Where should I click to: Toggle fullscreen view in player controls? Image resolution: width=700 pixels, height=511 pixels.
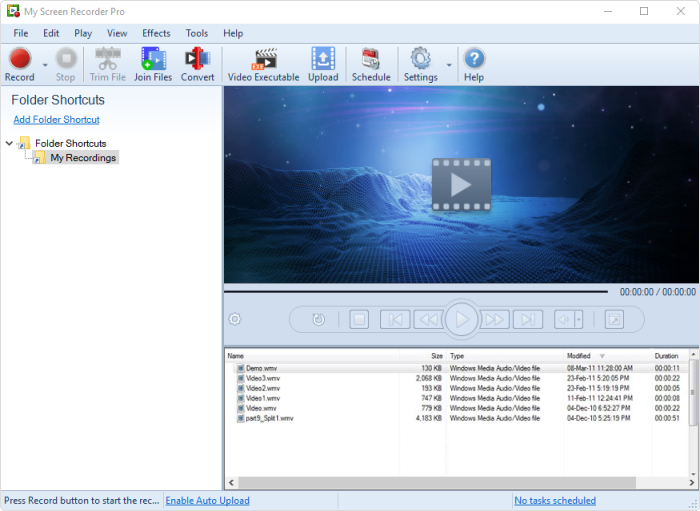(x=613, y=320)
